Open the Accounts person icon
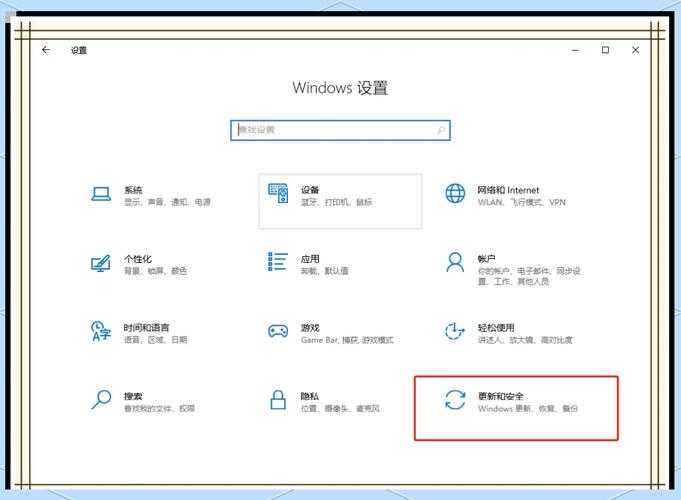 (x=455, y=262)
